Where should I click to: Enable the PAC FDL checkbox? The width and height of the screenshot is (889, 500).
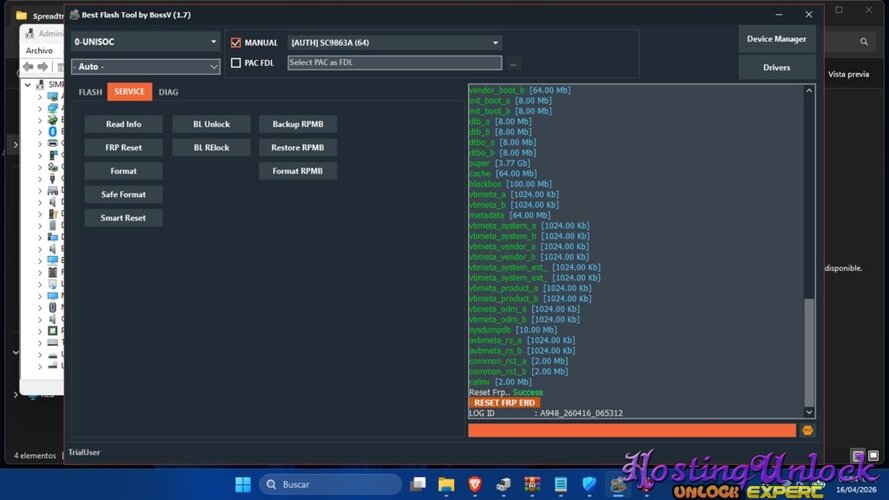click(236, 63)
